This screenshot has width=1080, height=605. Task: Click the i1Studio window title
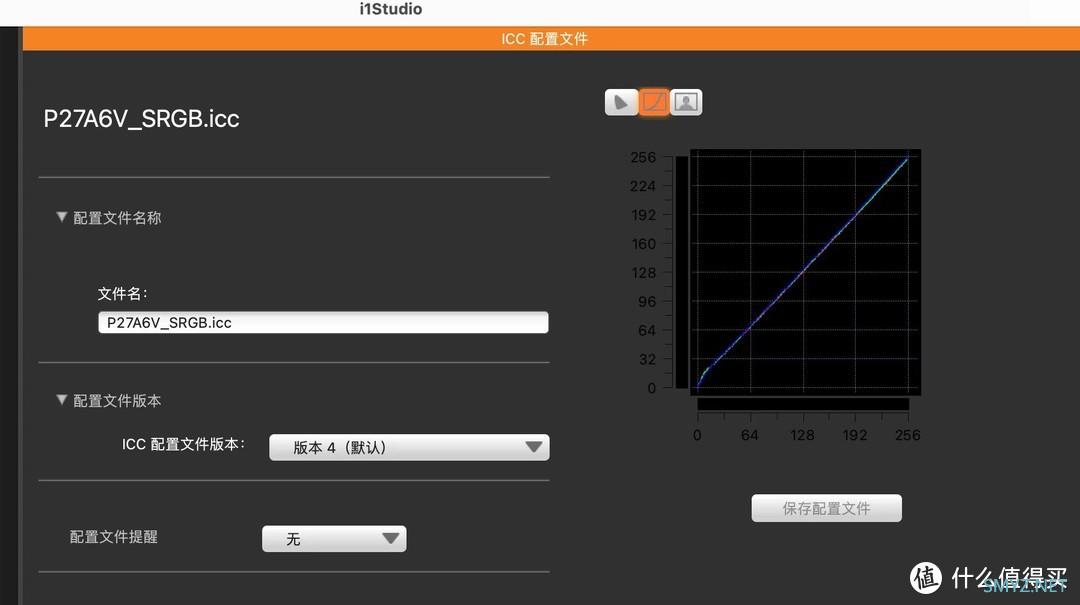[x=390, y=9]
